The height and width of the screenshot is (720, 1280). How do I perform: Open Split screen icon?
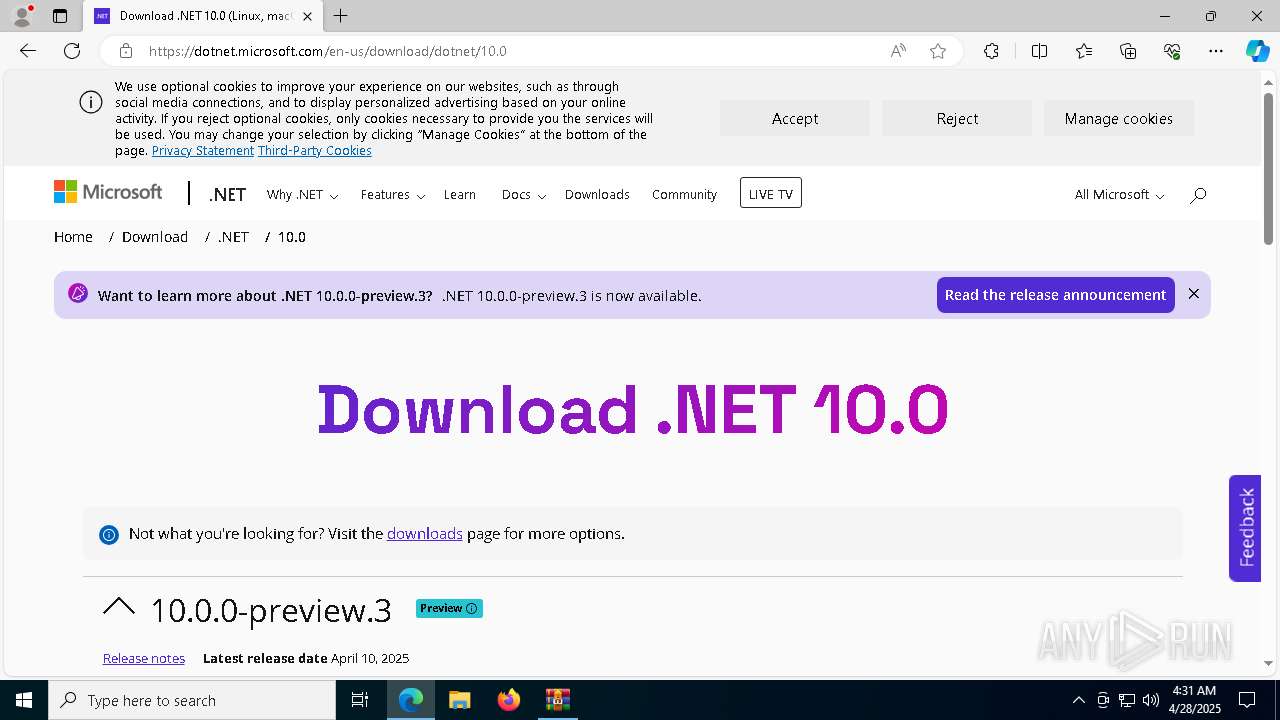[1039, 51]
